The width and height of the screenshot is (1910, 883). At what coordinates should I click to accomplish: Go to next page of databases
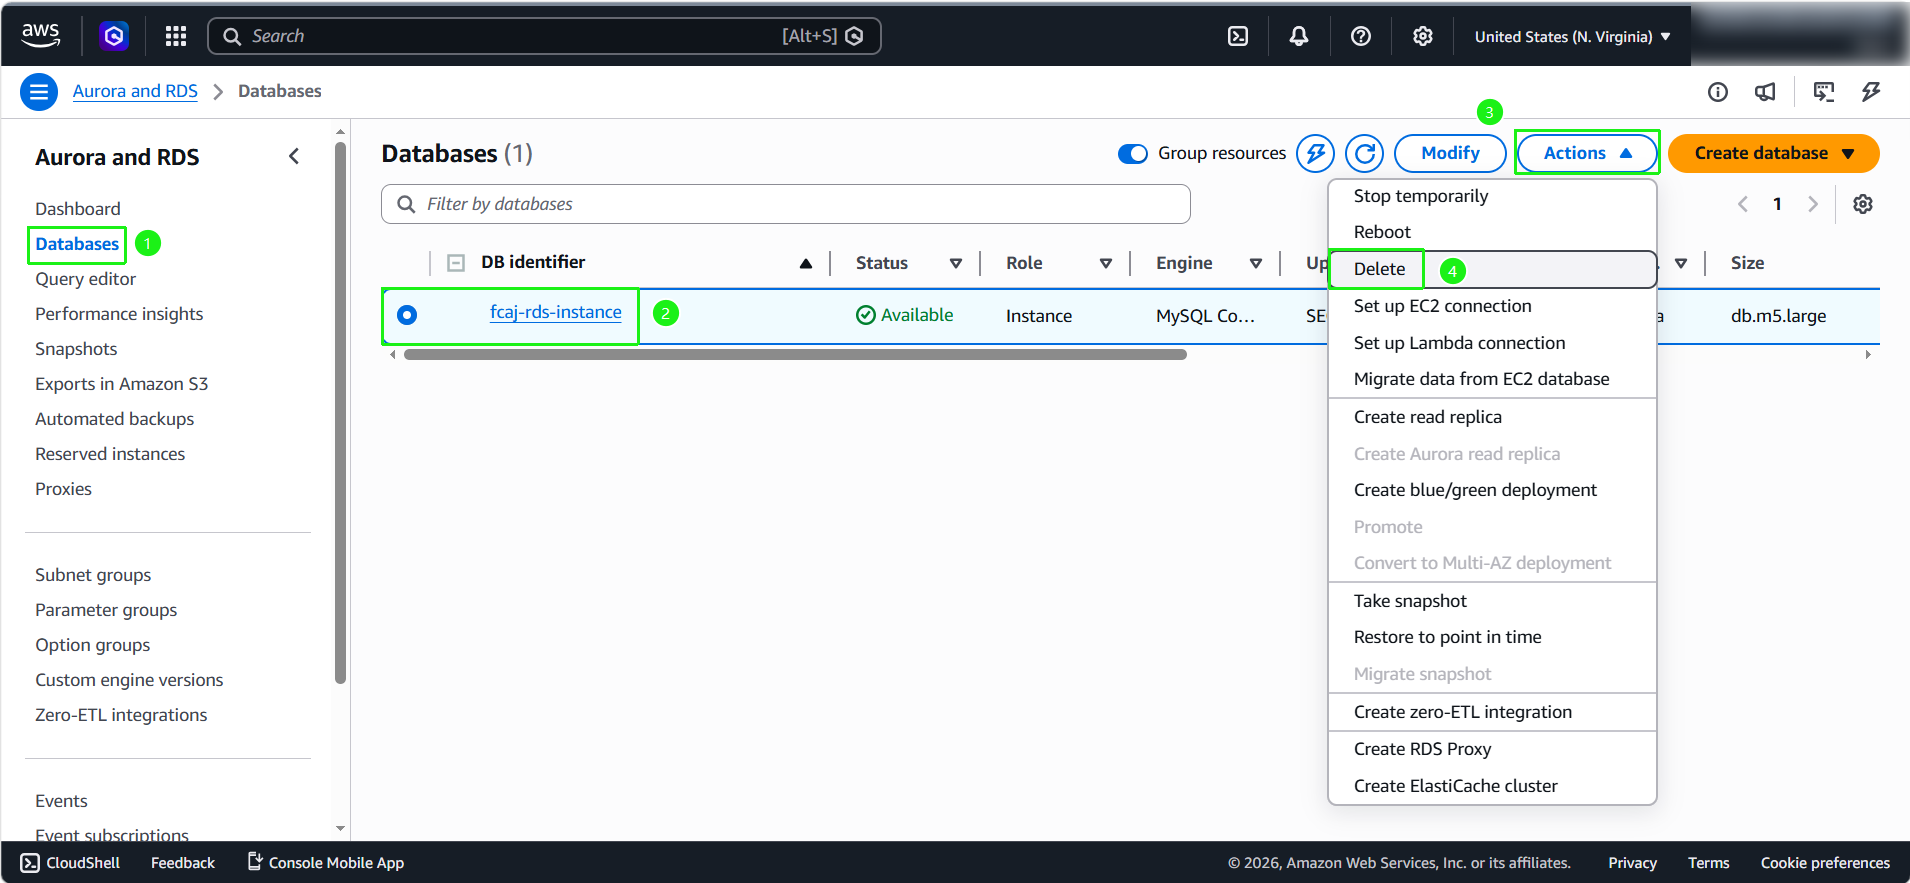[1813, 204]
